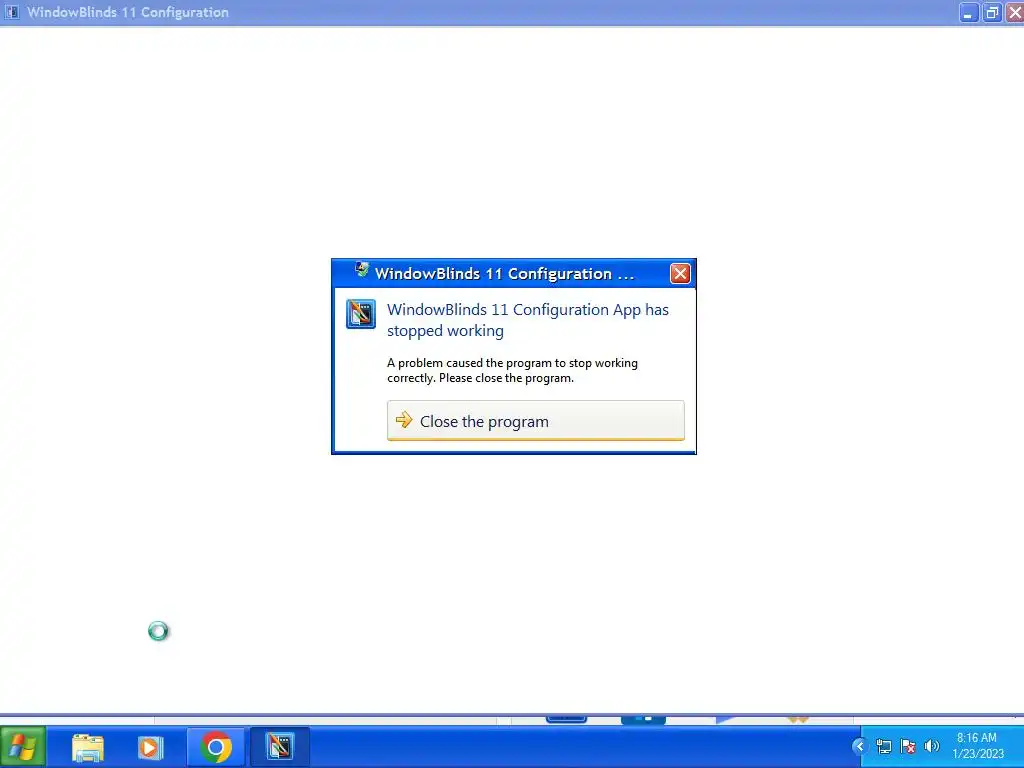
Task: Click the Close the program button
Action: 536,421
